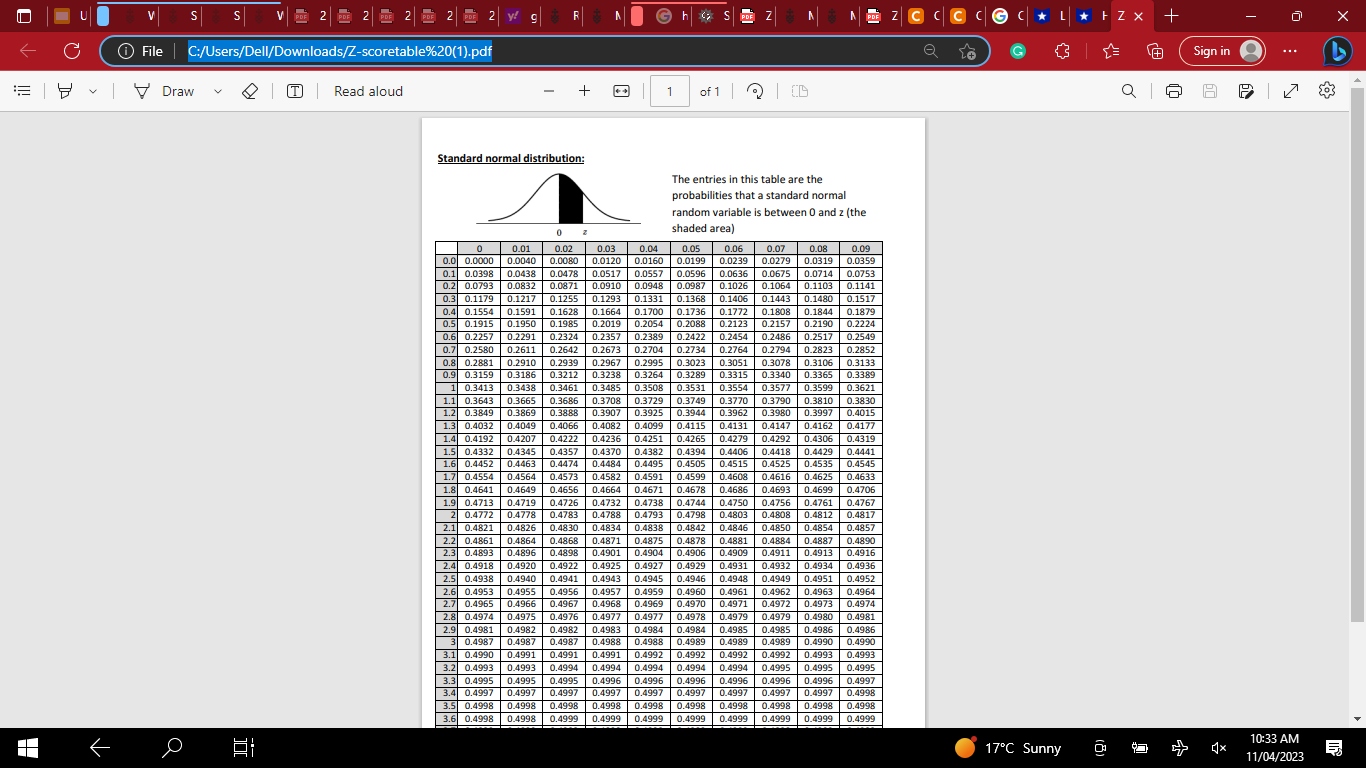Click the page number input field
Viewport: 1366px width, 768px height.
669,91
